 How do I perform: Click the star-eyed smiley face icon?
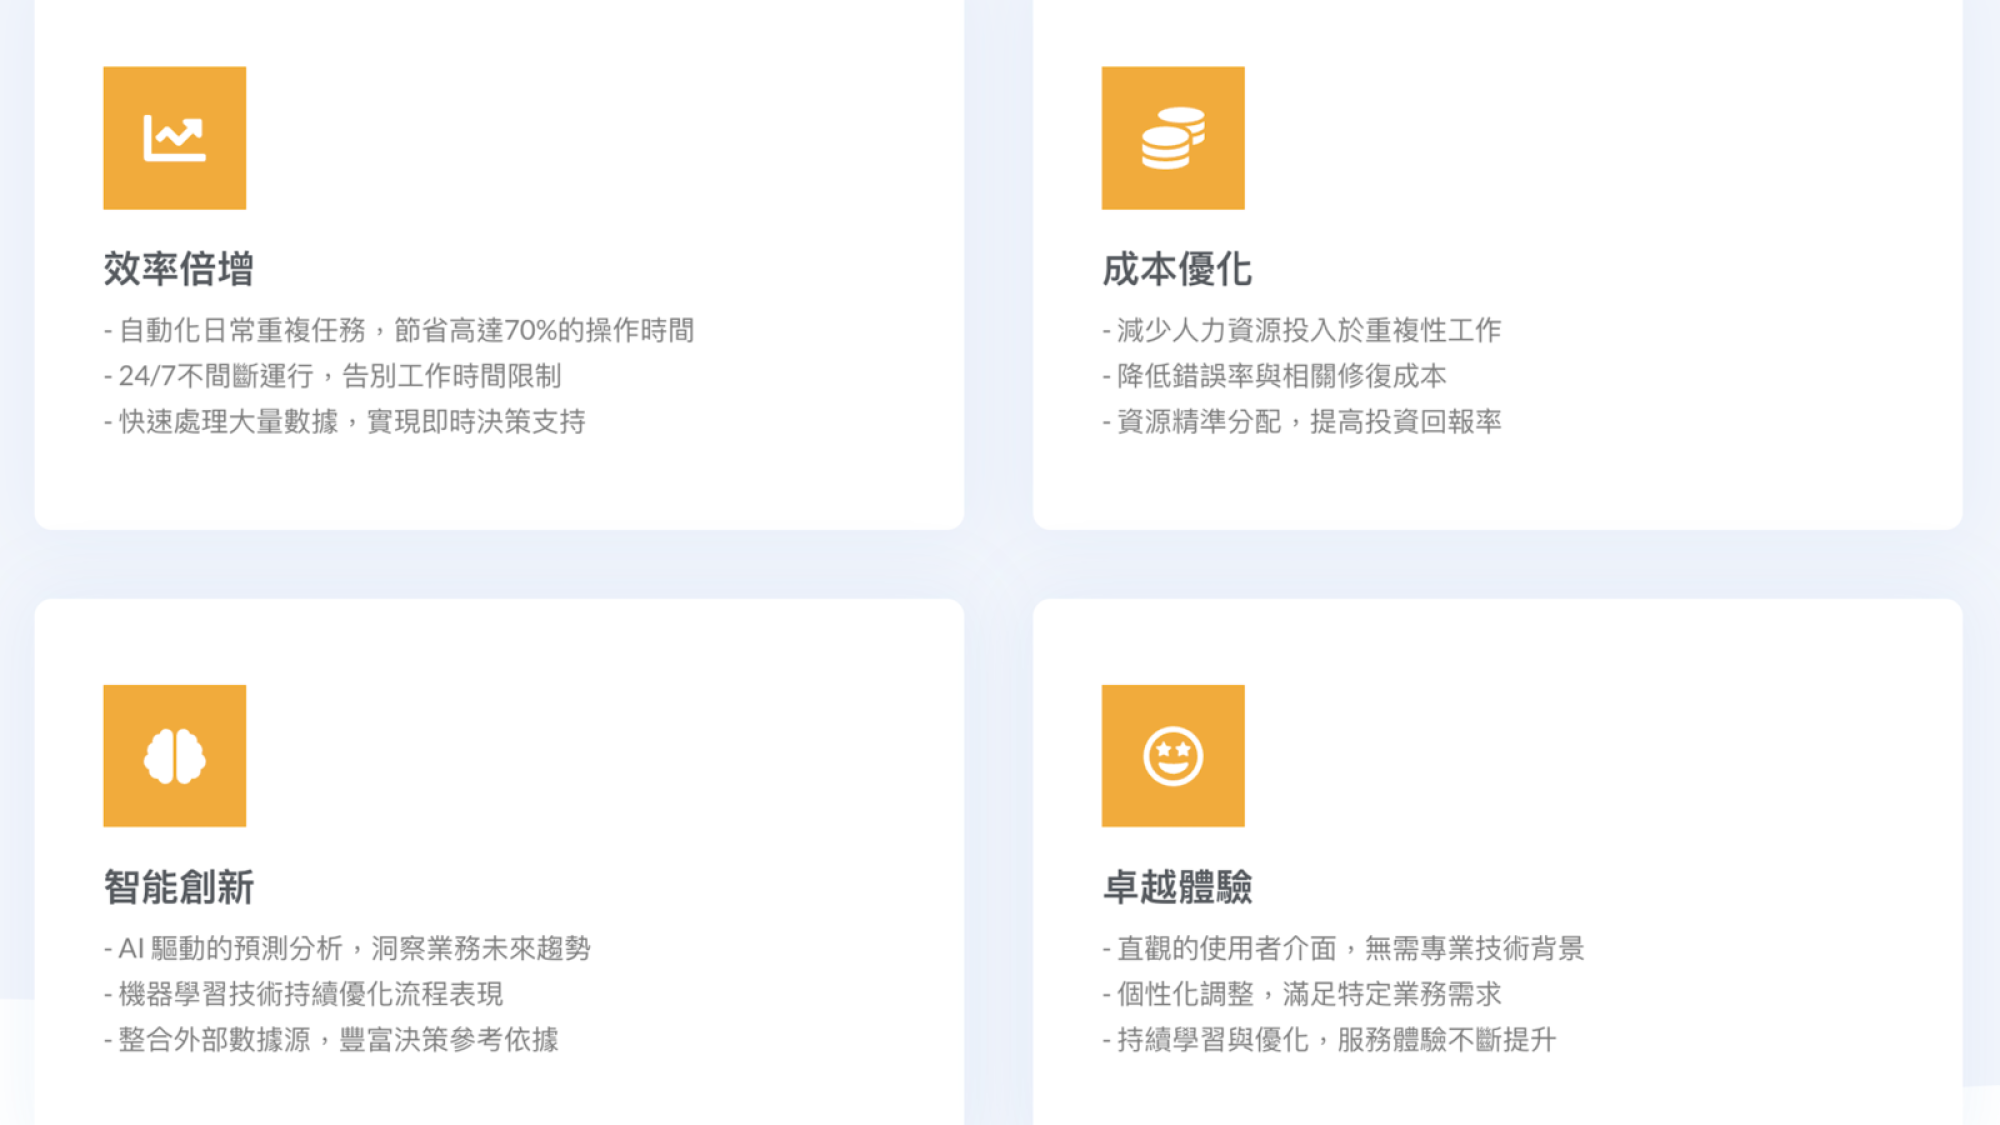1173,756
